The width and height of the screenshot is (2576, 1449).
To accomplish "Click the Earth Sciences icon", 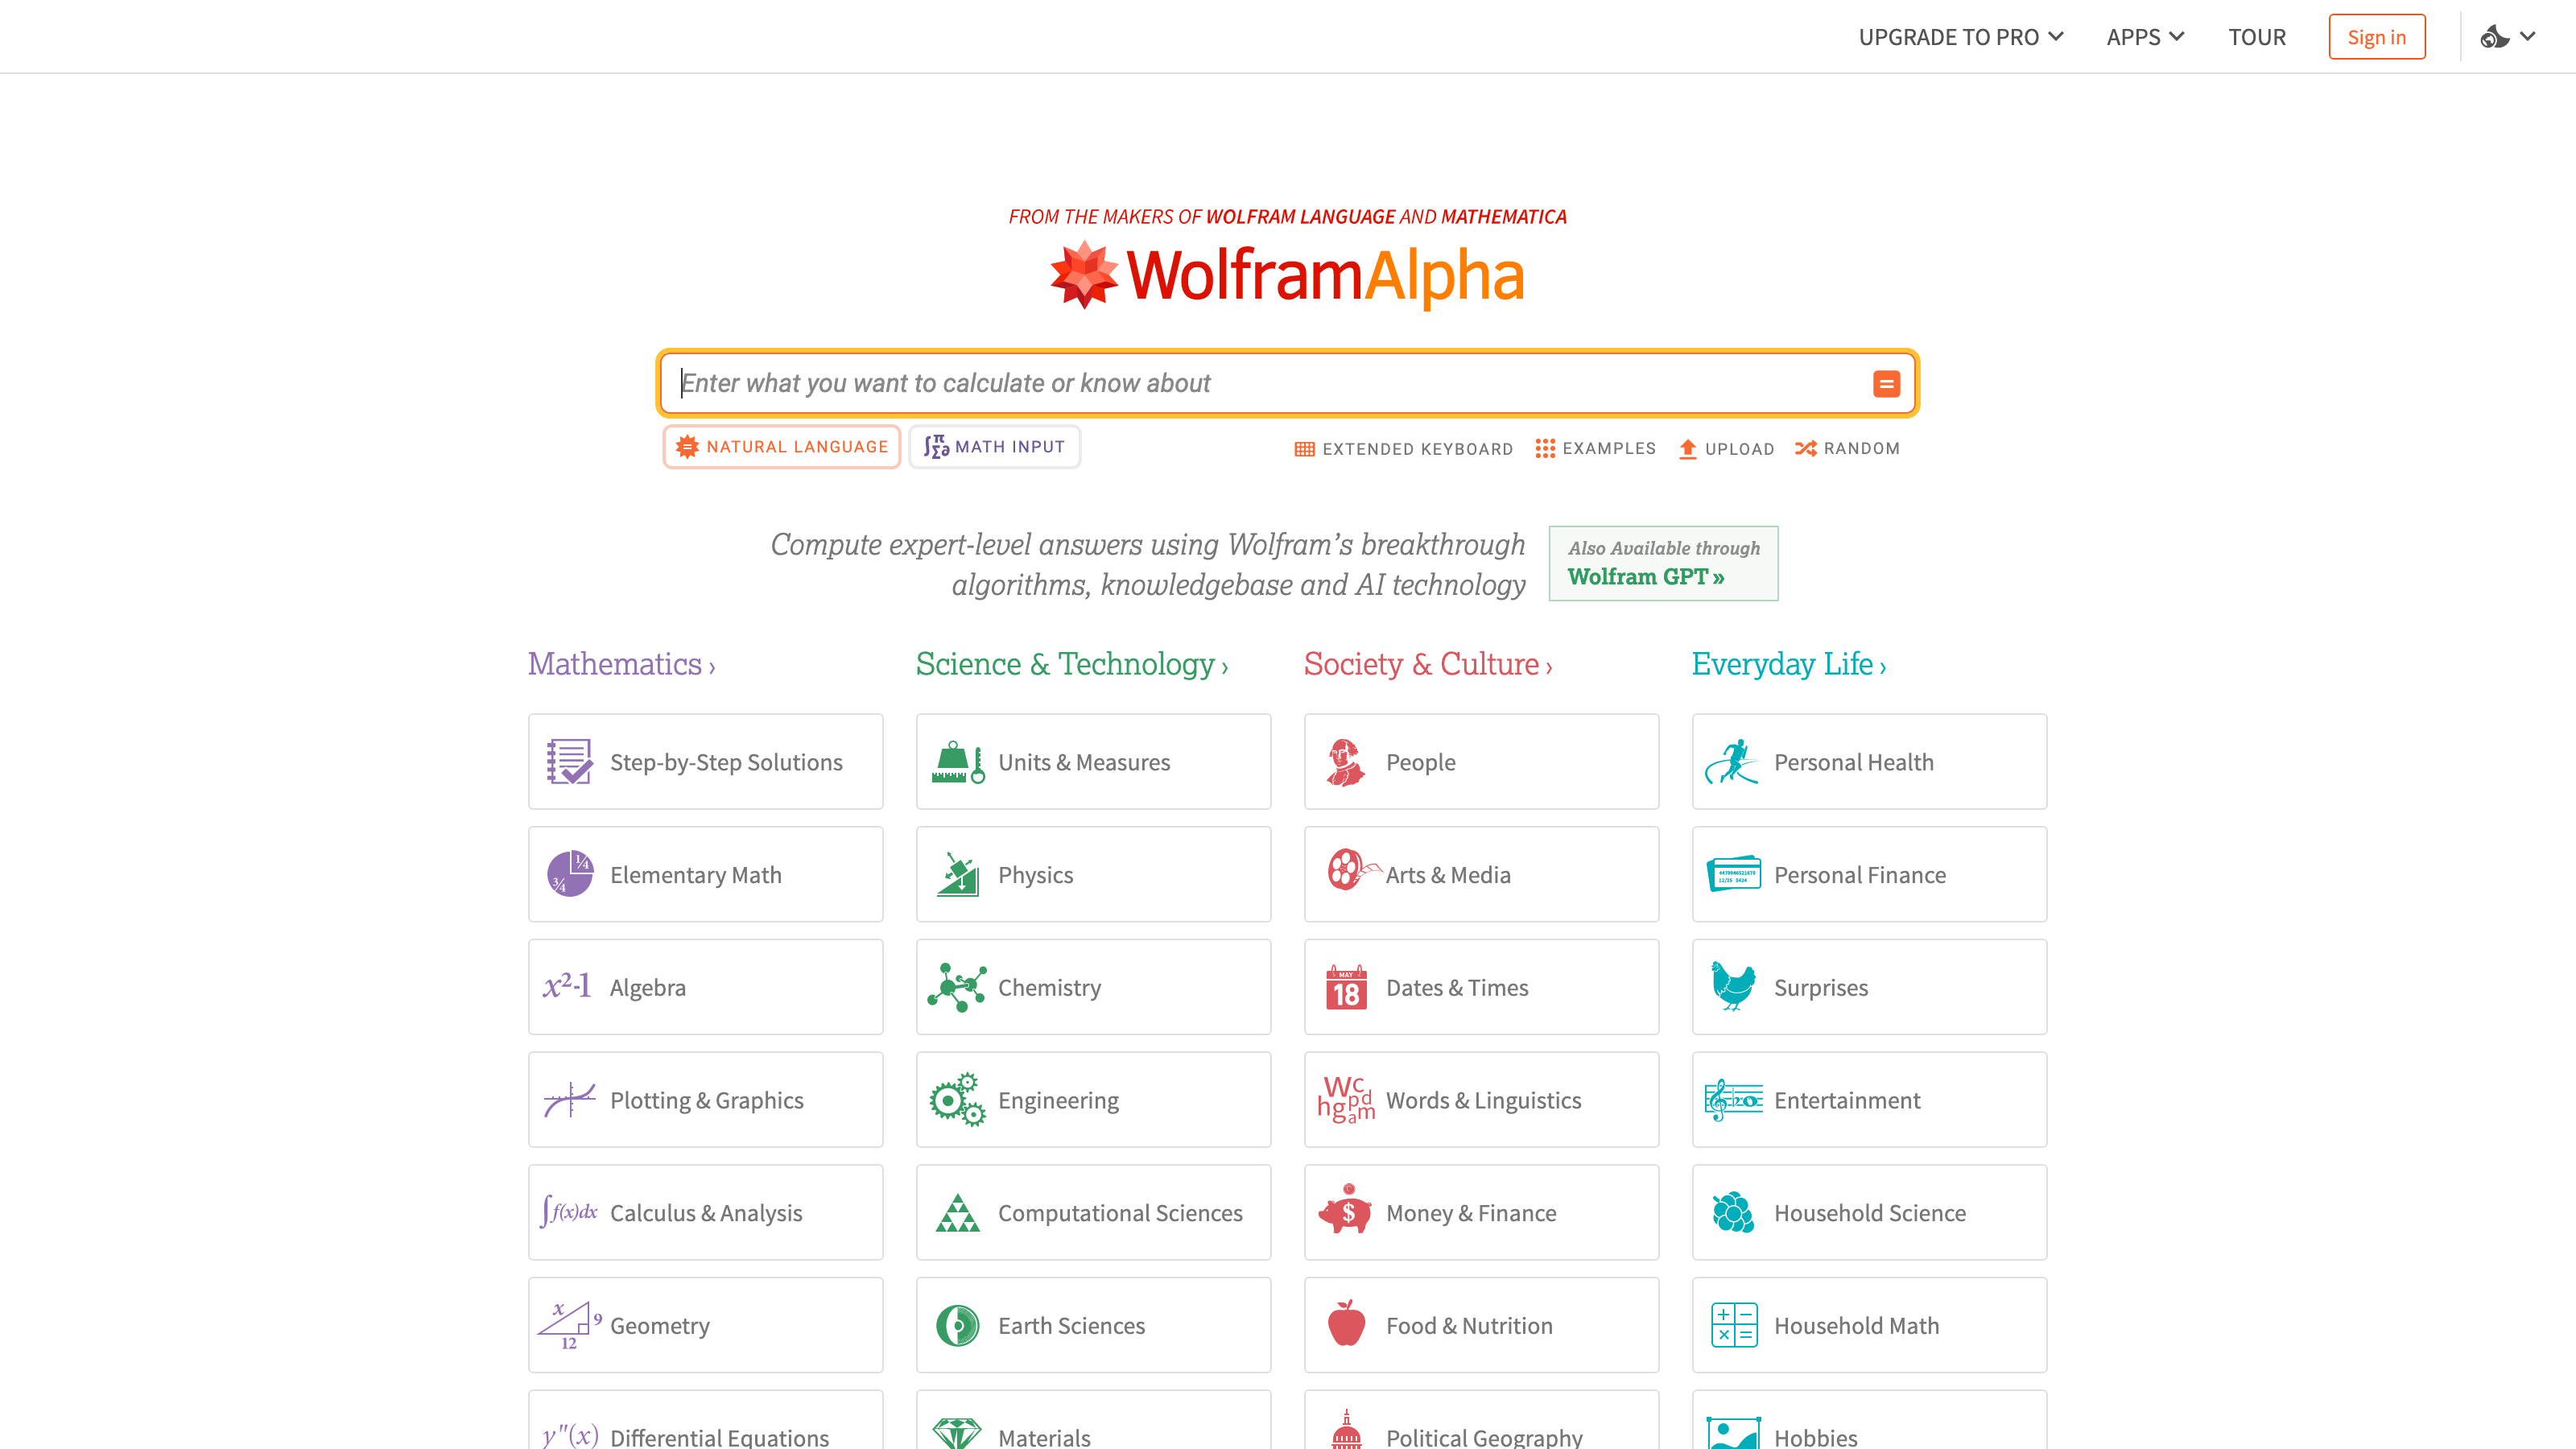I will click(959, 1323).
